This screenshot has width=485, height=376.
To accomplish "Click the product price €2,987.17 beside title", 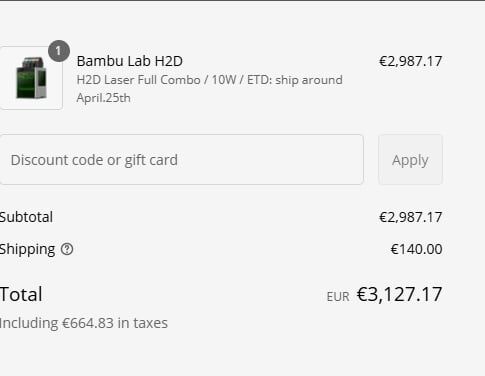I will coord(411,61).
